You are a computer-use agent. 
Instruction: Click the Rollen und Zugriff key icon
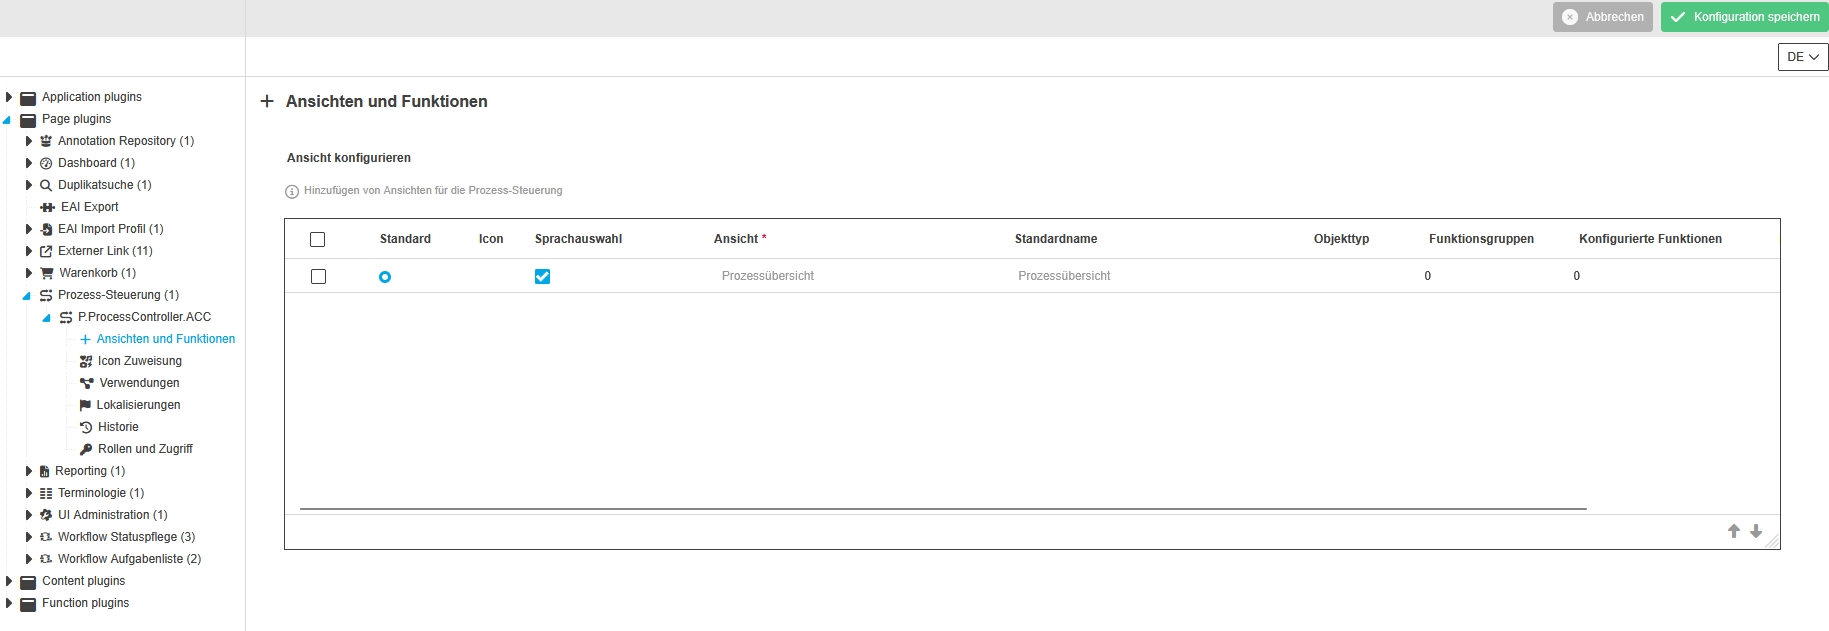point(86,449)
